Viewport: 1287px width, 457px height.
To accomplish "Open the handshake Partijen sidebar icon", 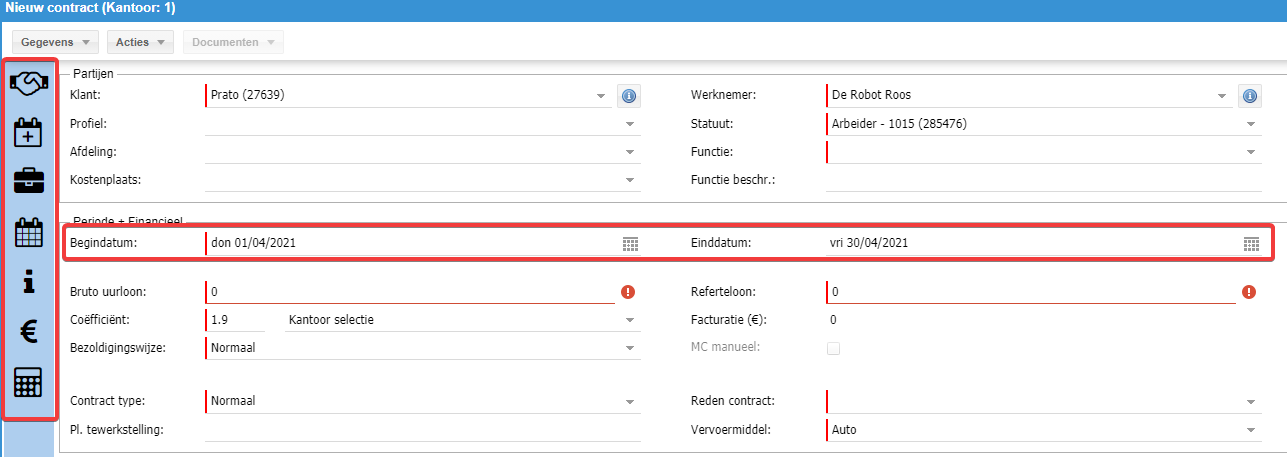I will click(30, 83).
